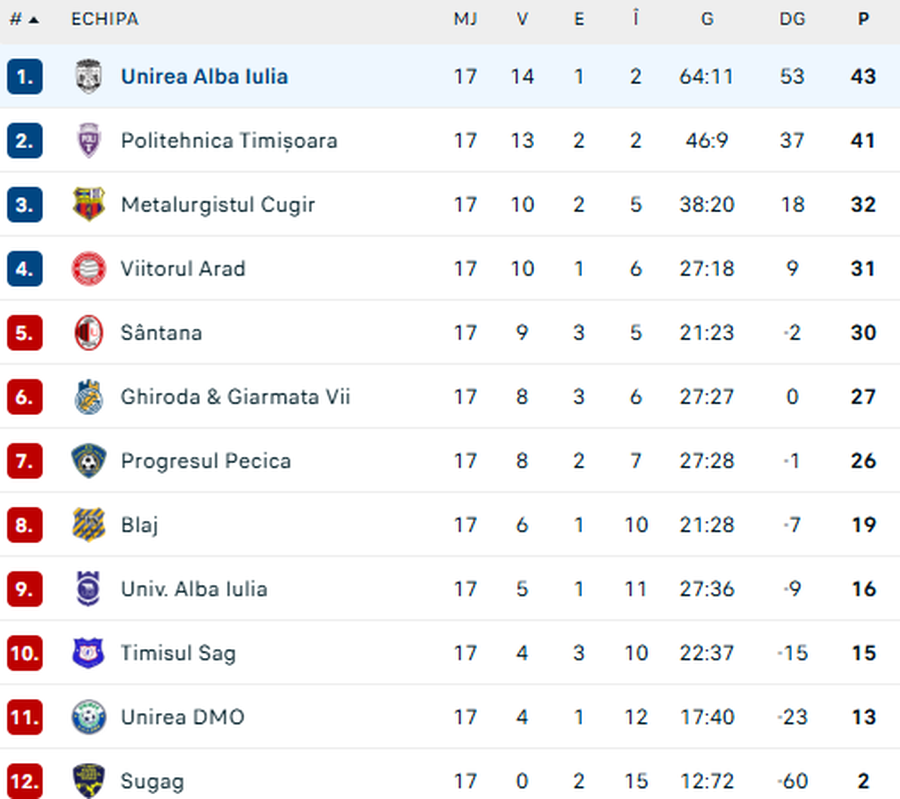This screenshot has height=799, width=900.
Task: Click the blue position 1 badge
Action: [x=25, y=77]
